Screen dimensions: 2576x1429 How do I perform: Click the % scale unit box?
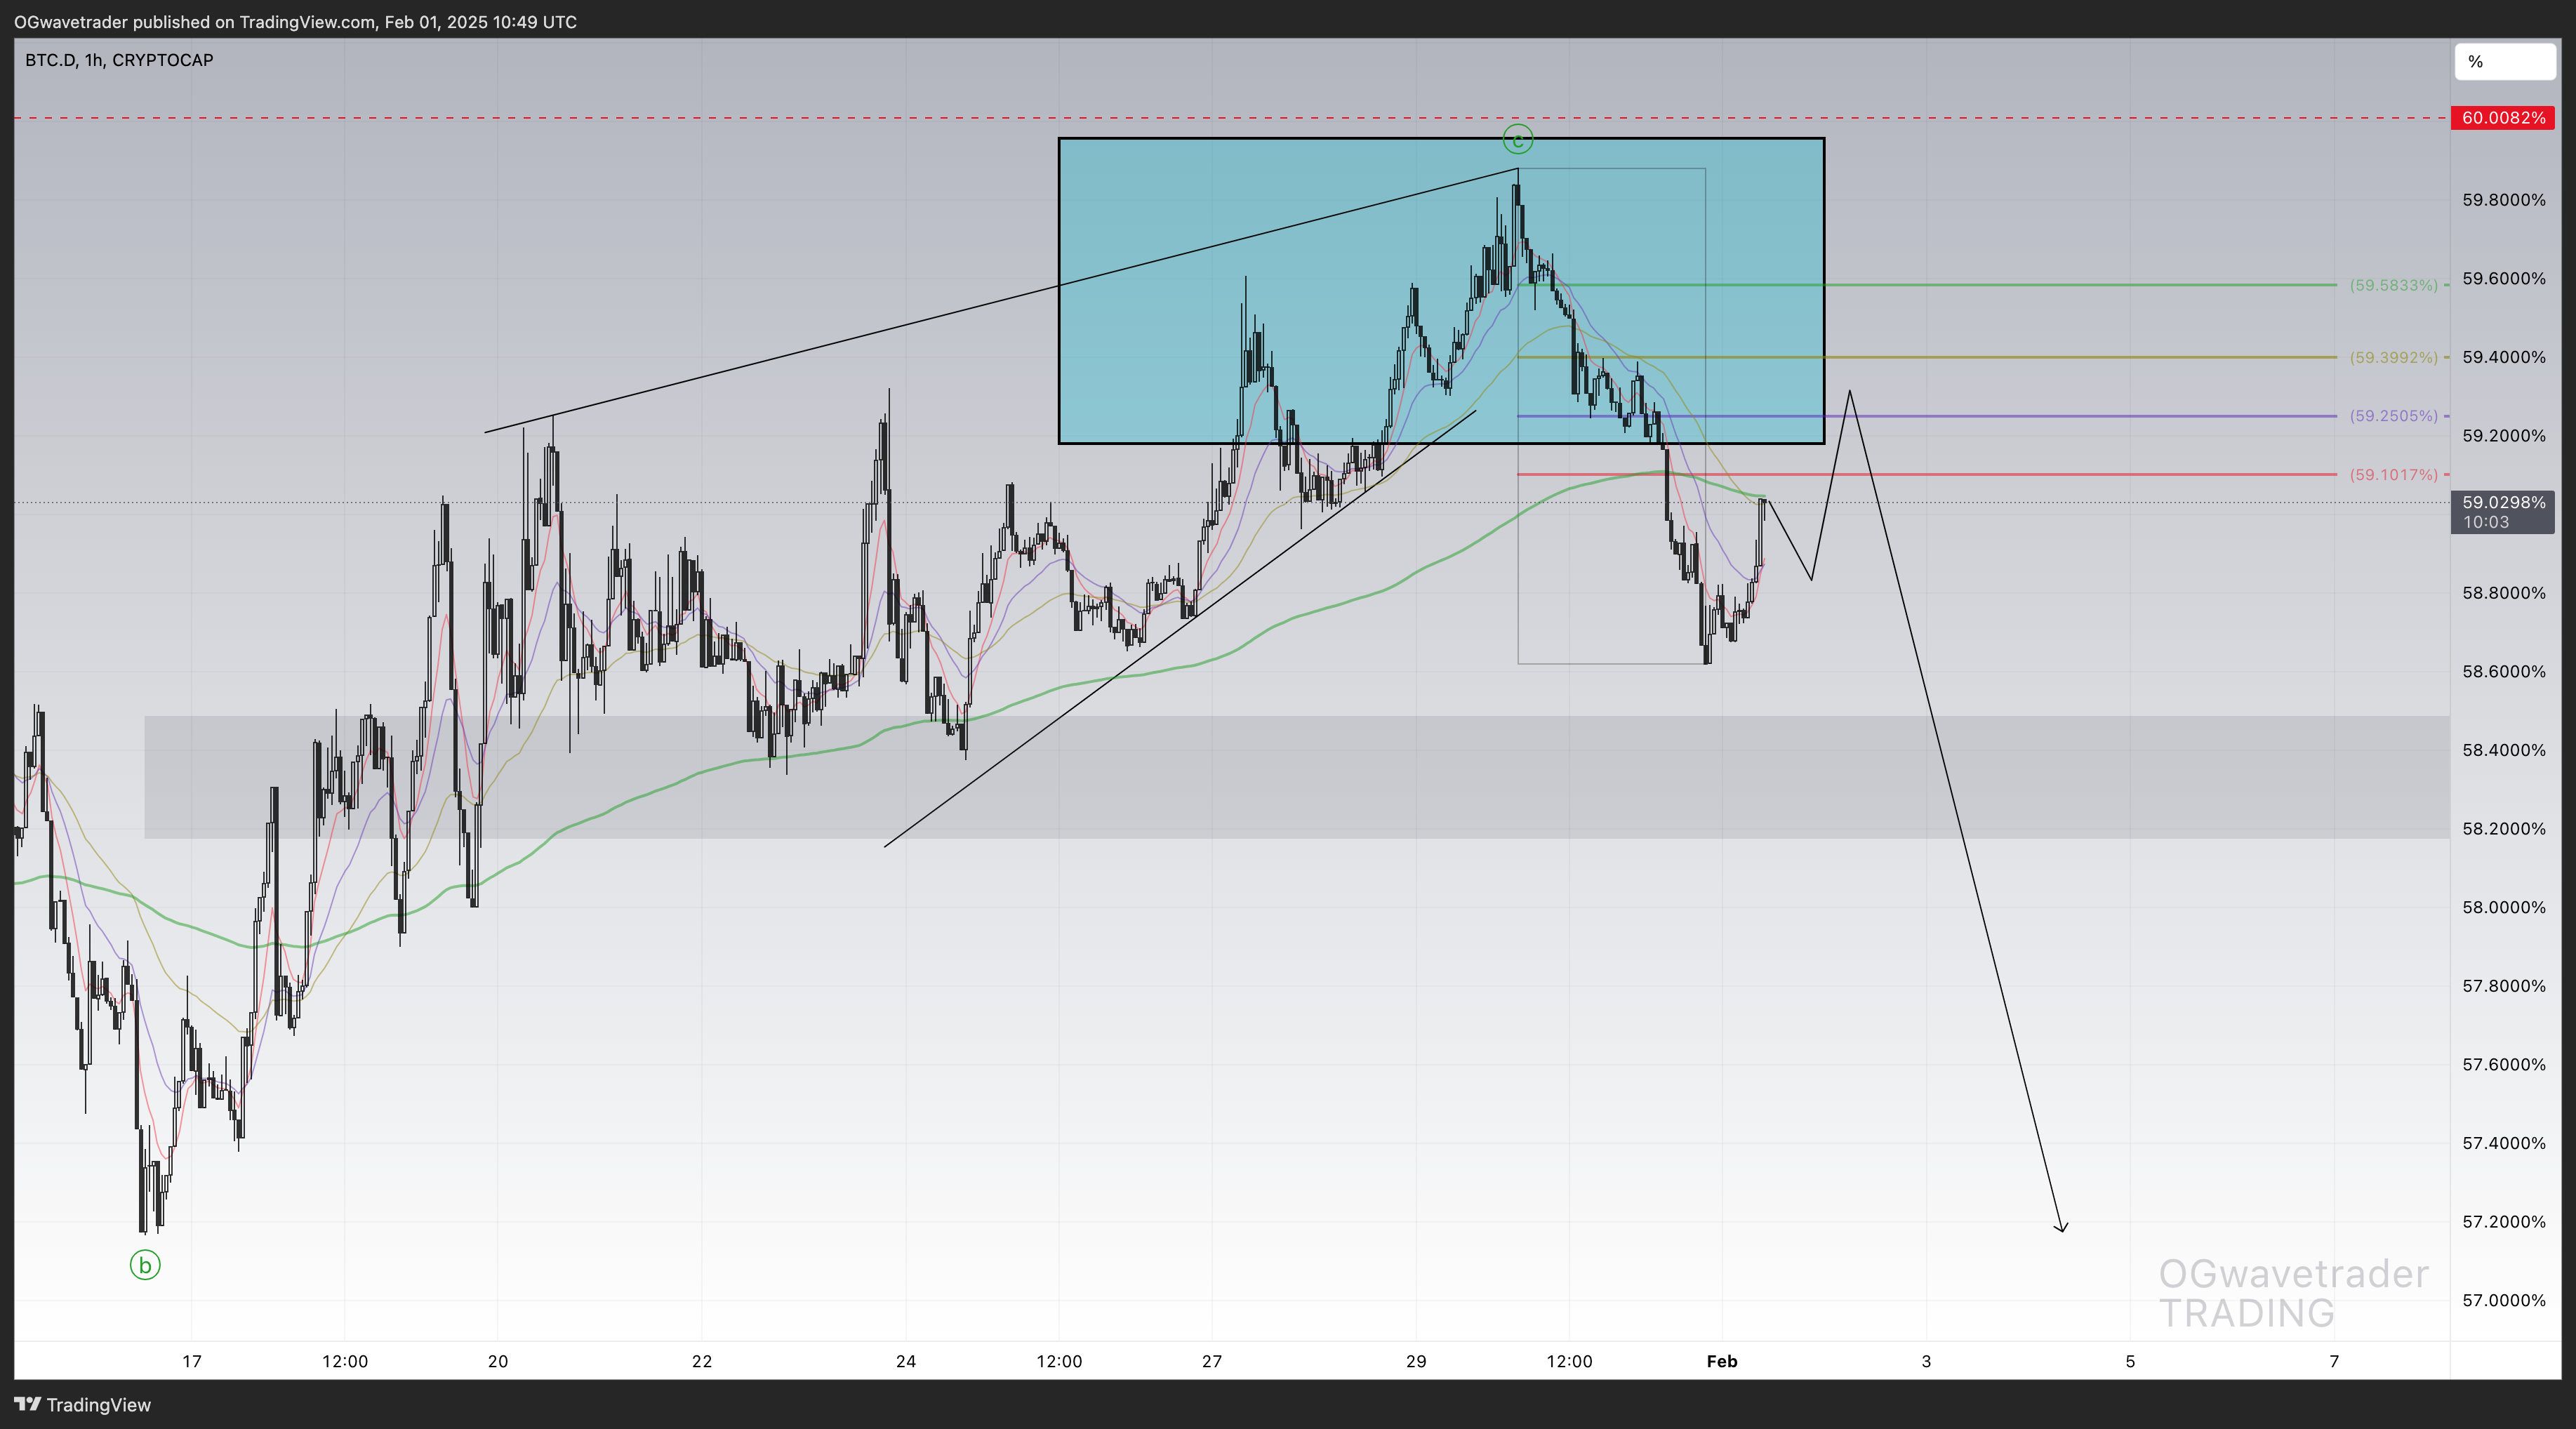2505,62
